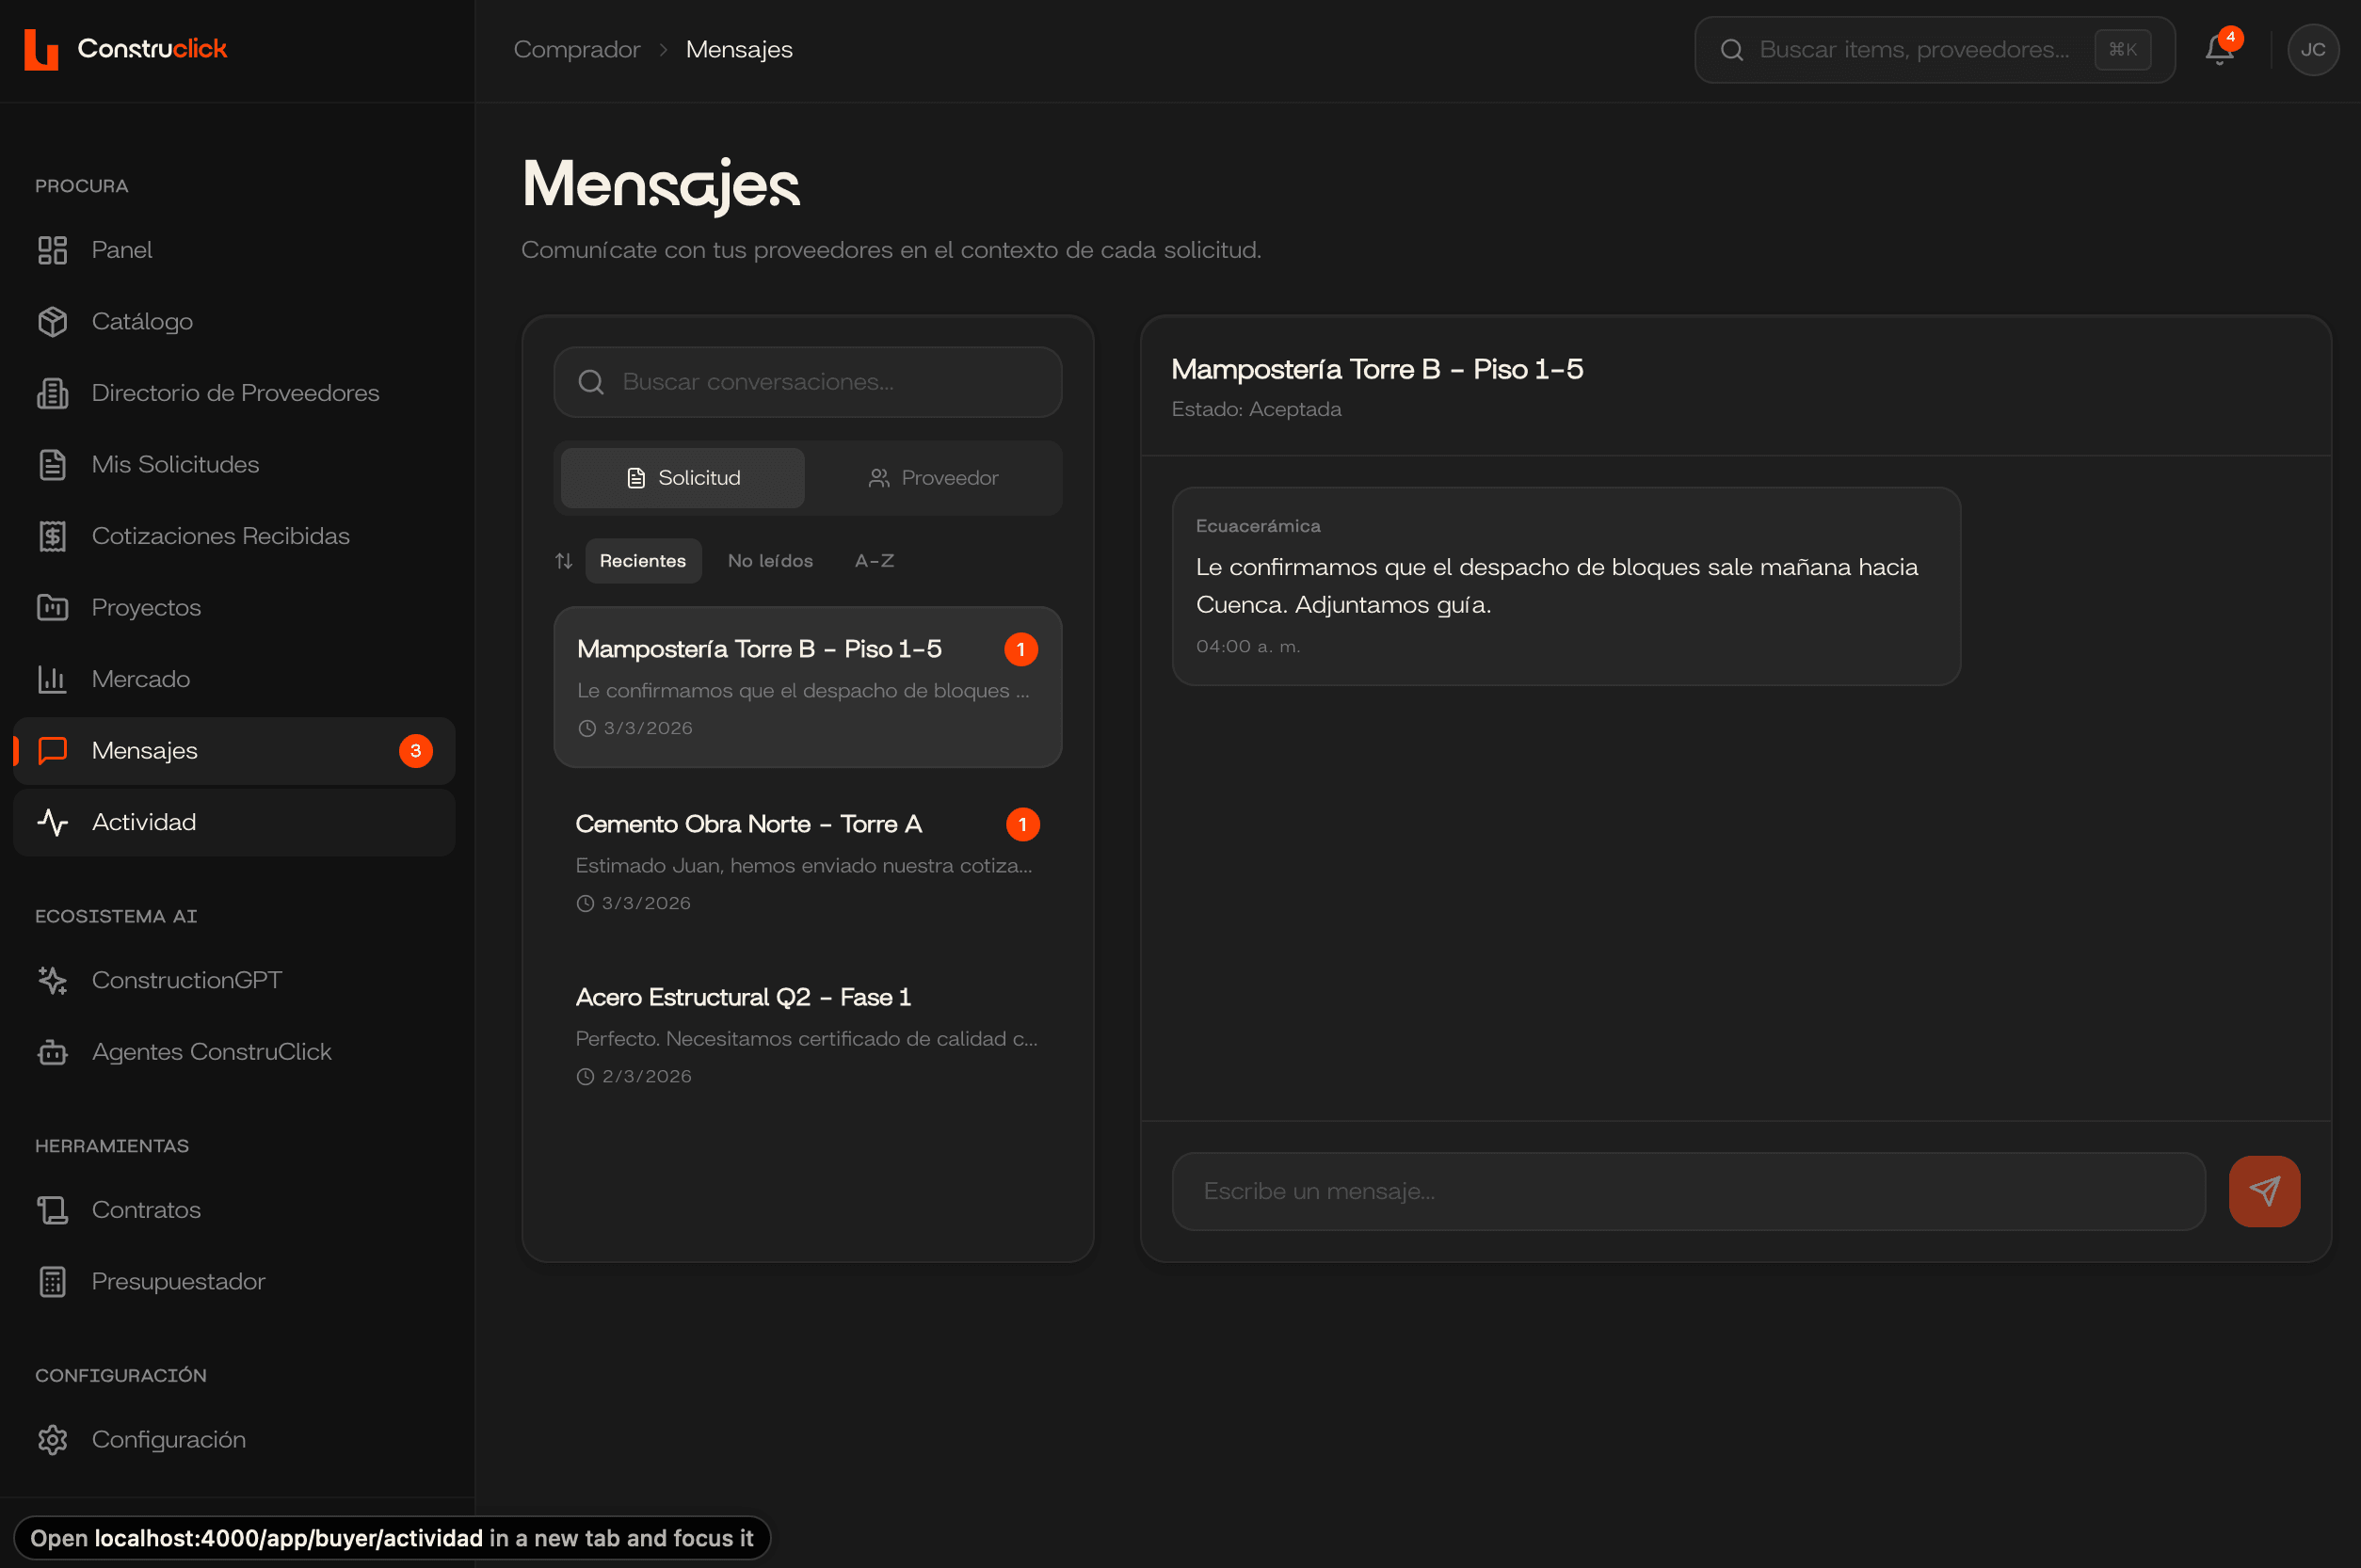The image size is (2361, 1568).
Task: Click the ECOSISTEMA AI section heading
Action: click(x=116, y=916)
